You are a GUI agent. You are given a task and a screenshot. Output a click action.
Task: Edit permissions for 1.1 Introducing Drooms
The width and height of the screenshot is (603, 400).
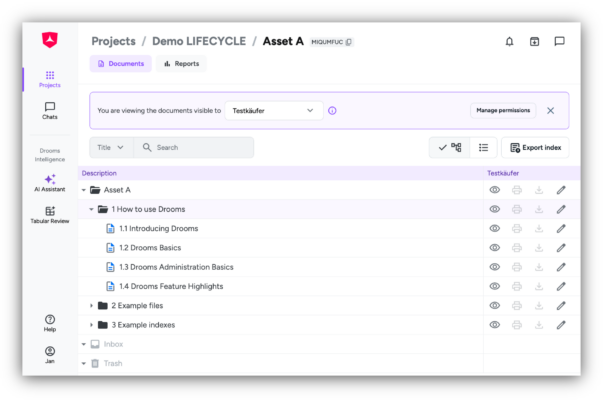(x=561, y=228)
